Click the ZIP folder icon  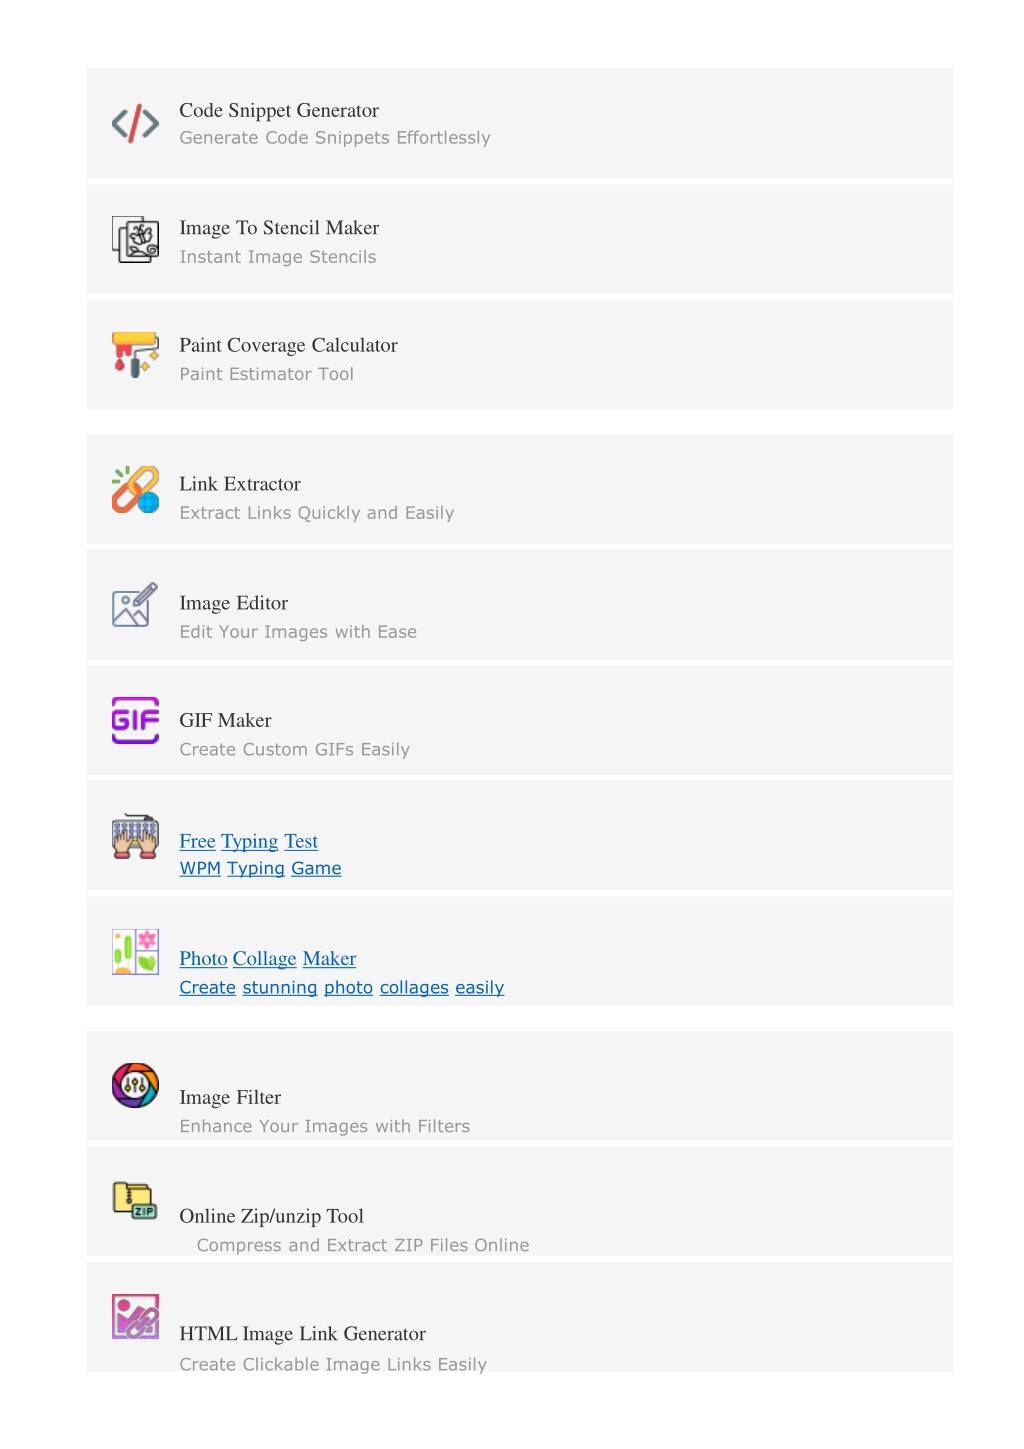pos(135,1200)
